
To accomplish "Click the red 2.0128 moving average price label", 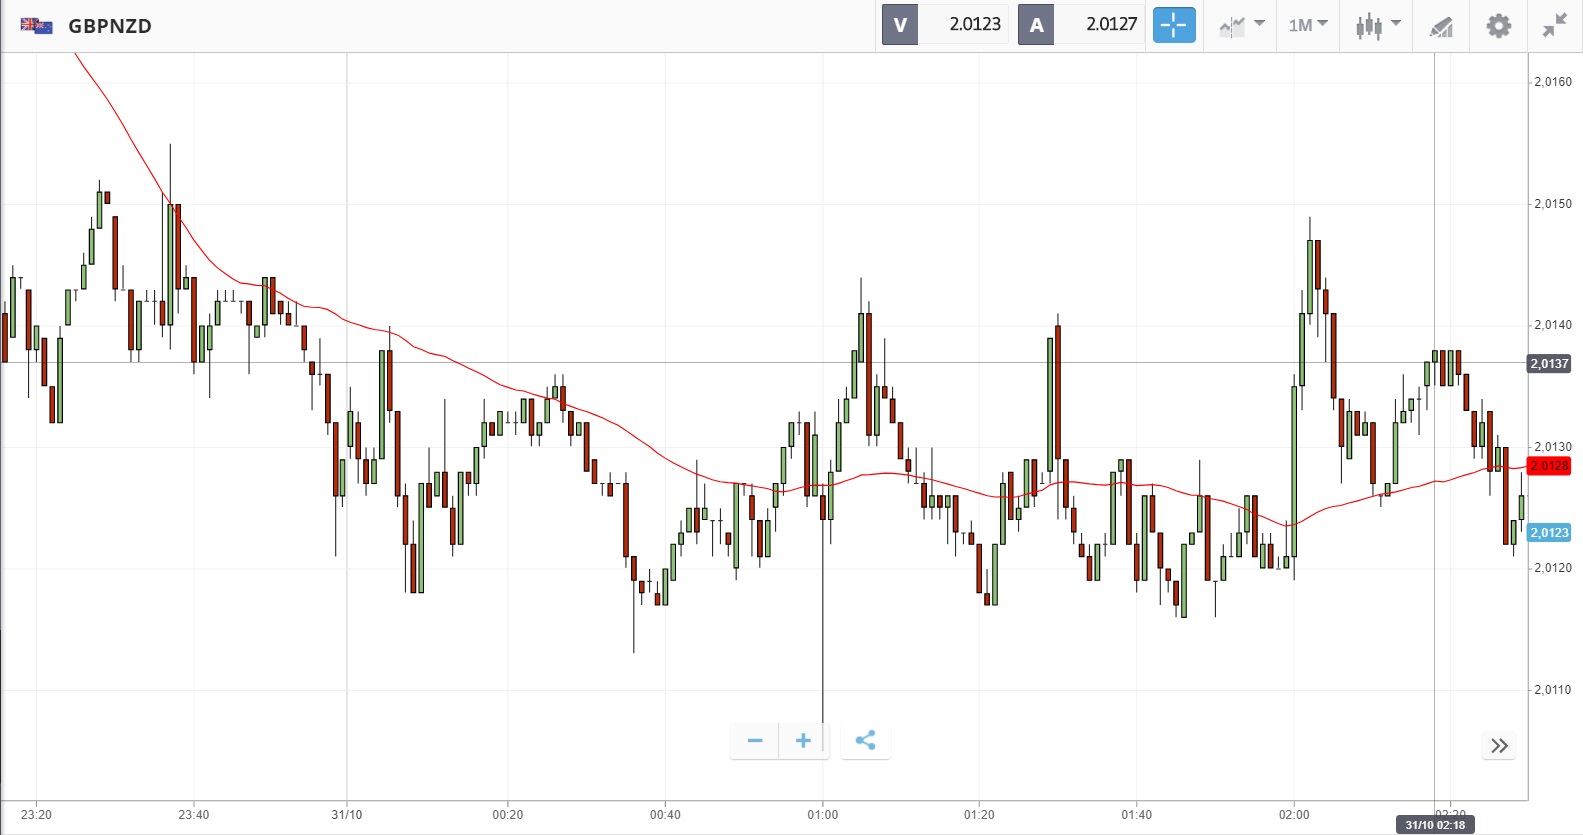I will pos(1549,466).
